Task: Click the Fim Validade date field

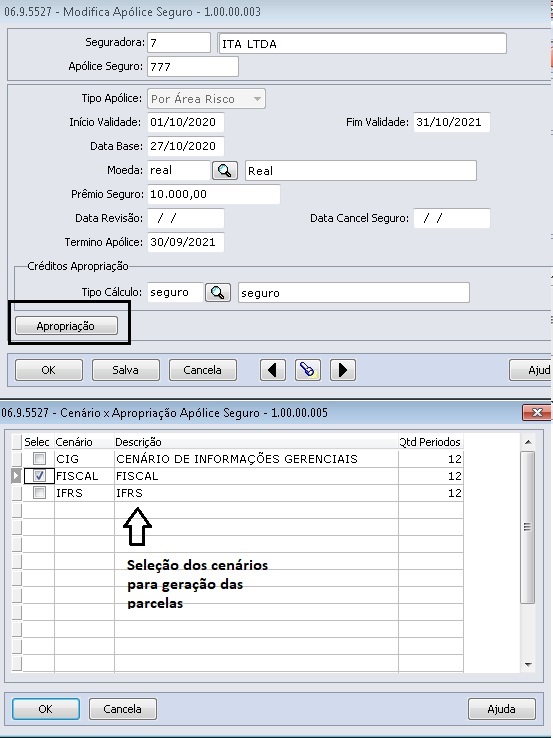Action: tap(452, 122)
